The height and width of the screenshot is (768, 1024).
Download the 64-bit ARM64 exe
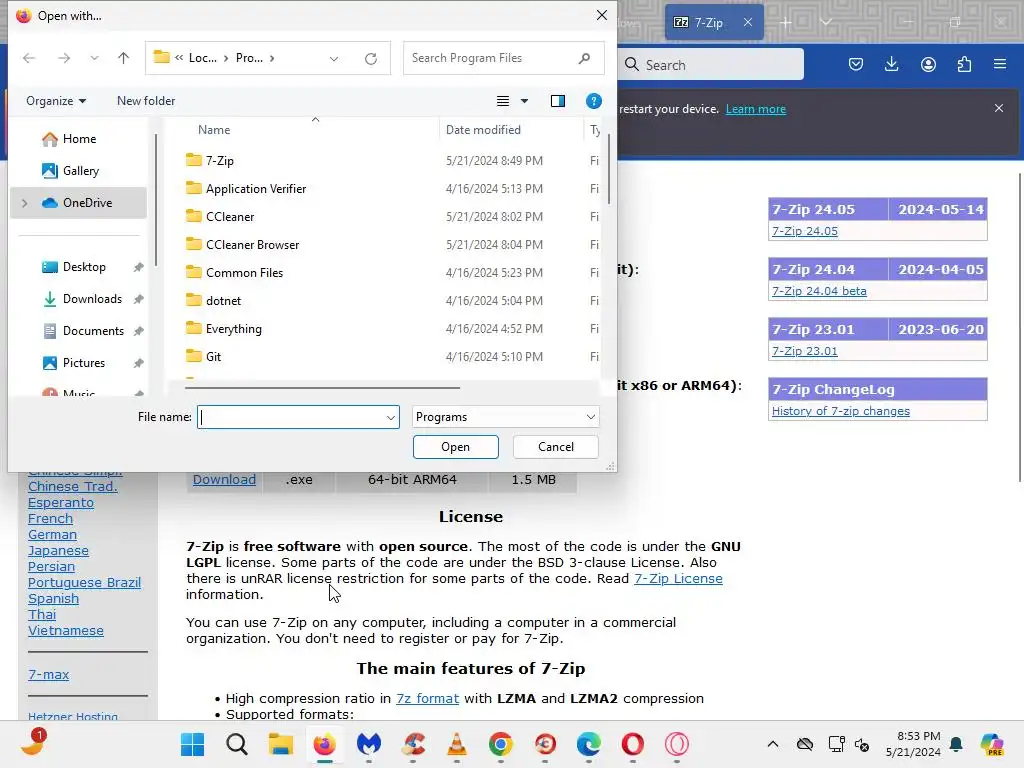pos(224,479)
